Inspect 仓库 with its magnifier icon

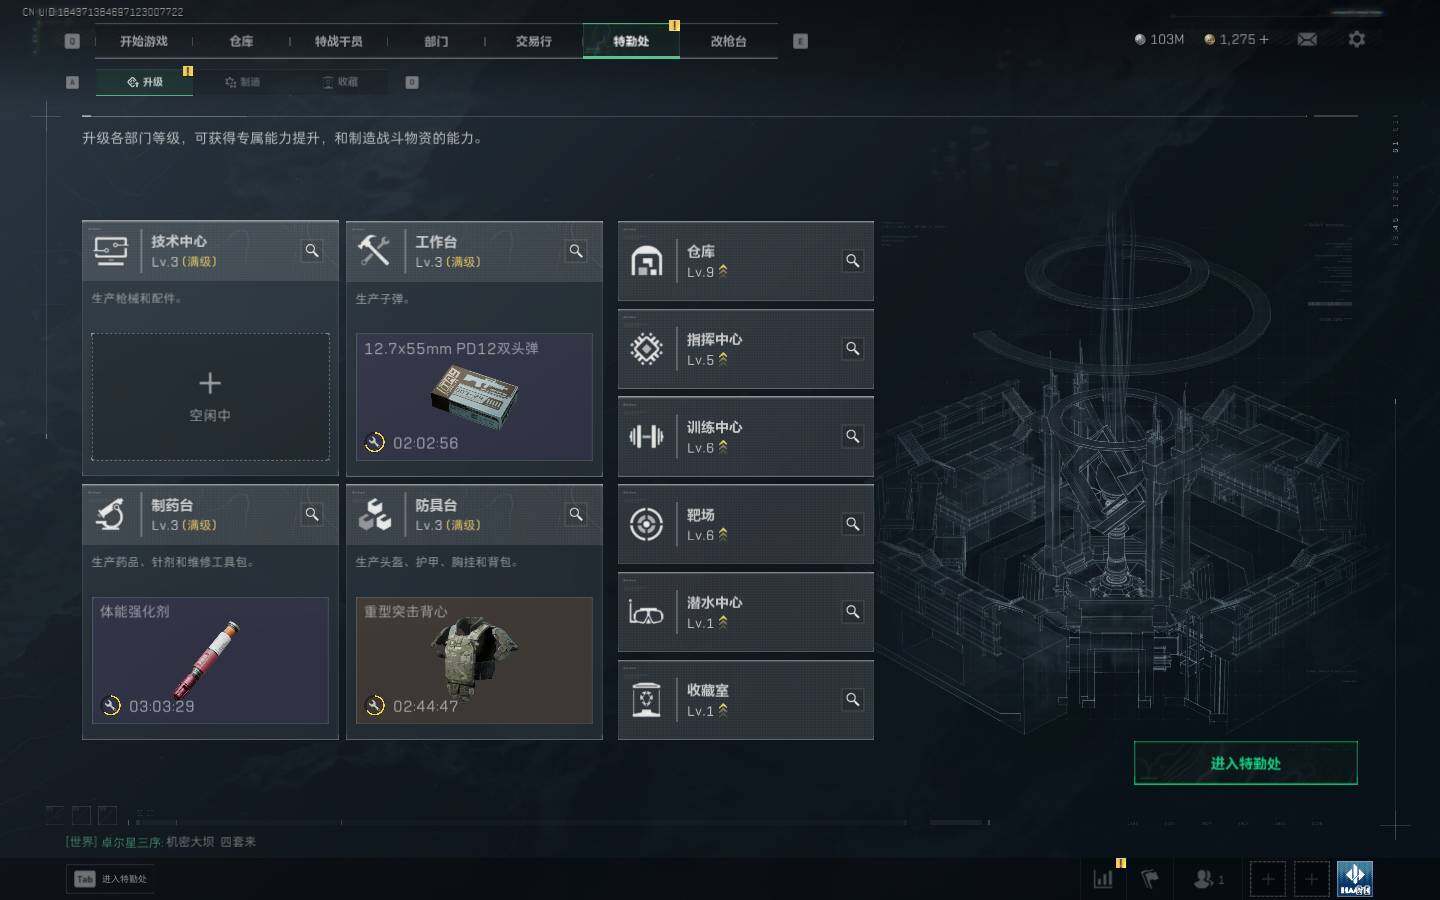(x=853, y=261)
